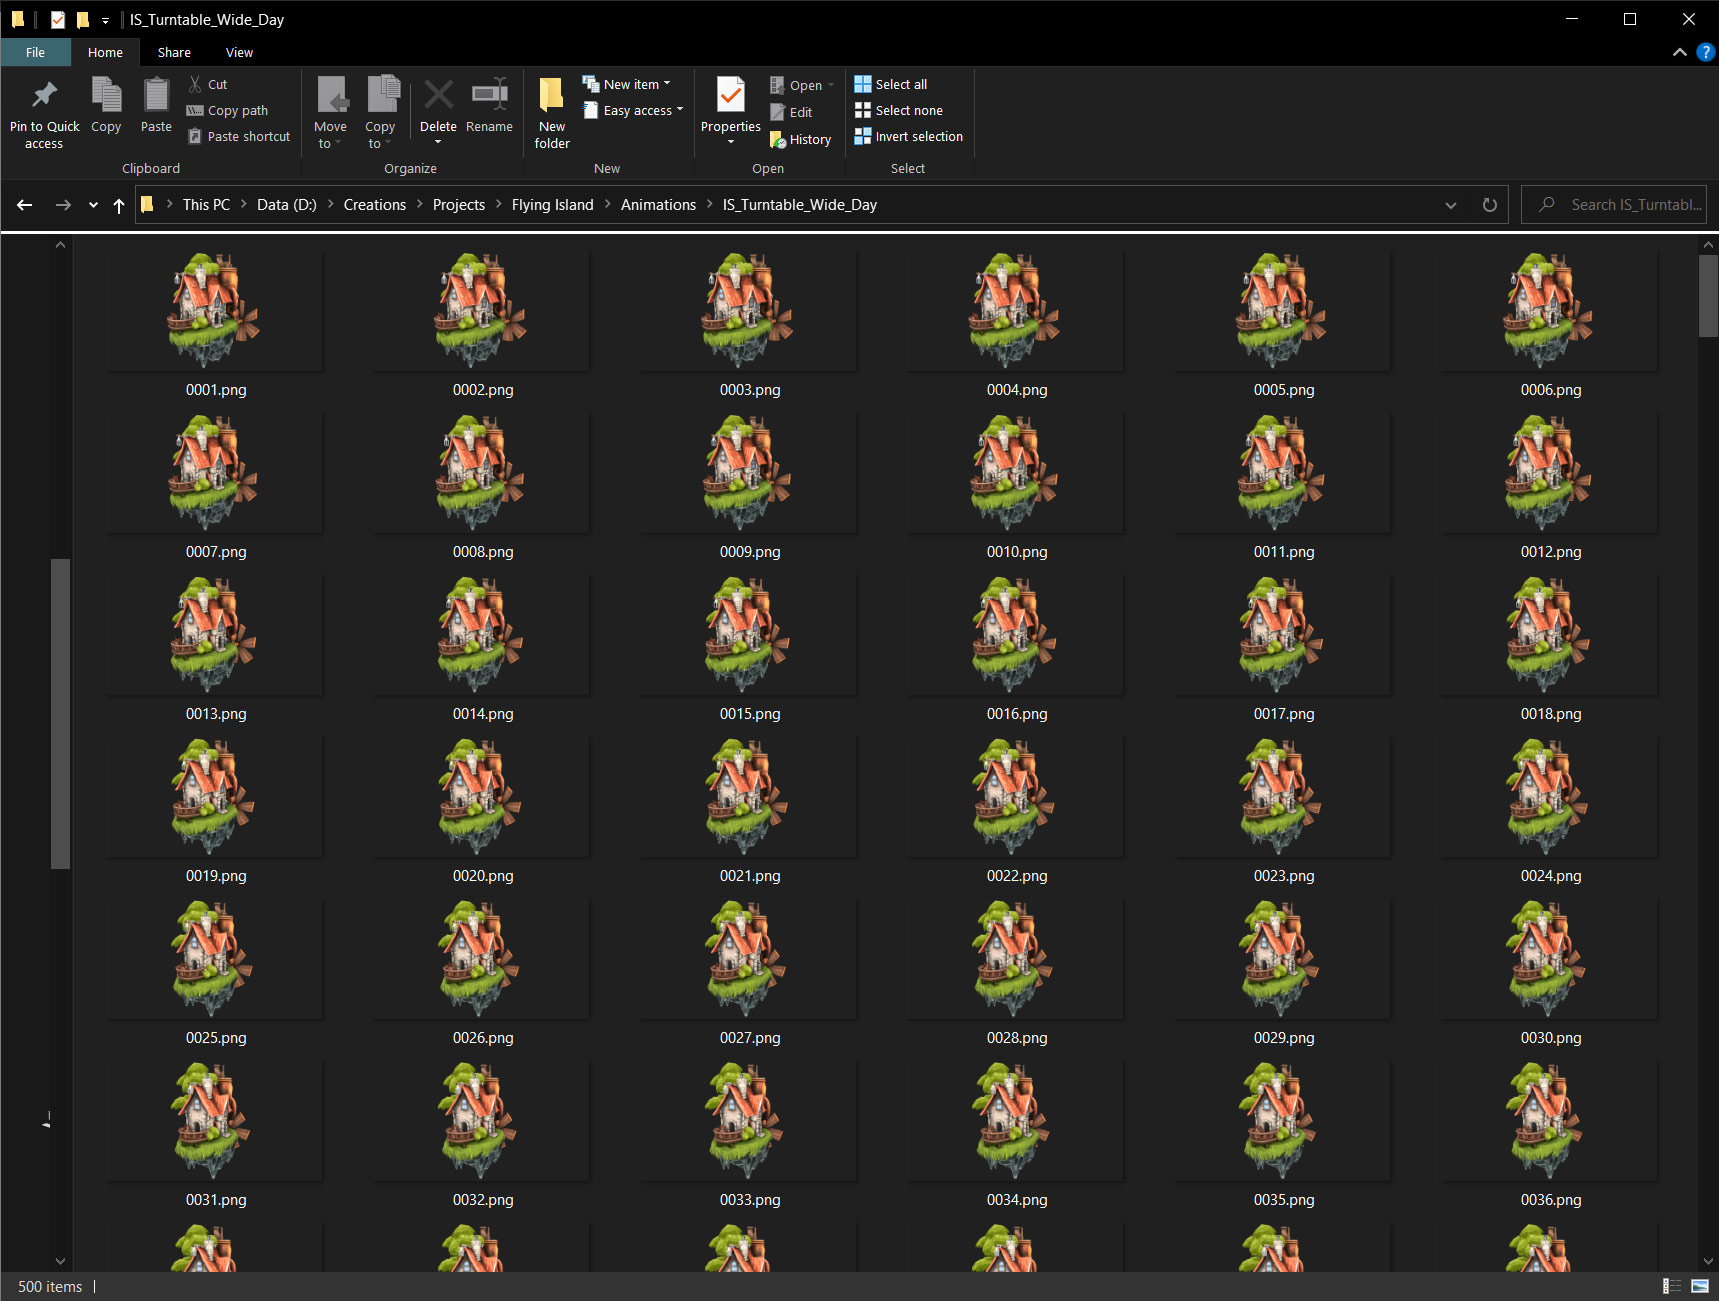Refresh the current folder view
Screen dimensions: 1719x1301
coord(1489,205)
